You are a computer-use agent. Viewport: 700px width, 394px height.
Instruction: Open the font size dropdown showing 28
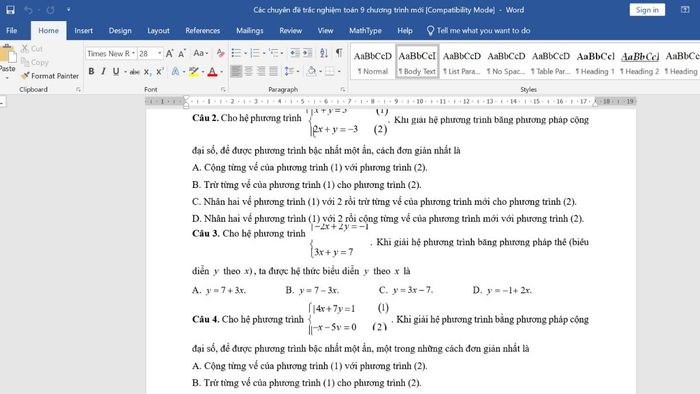(159, 54)
